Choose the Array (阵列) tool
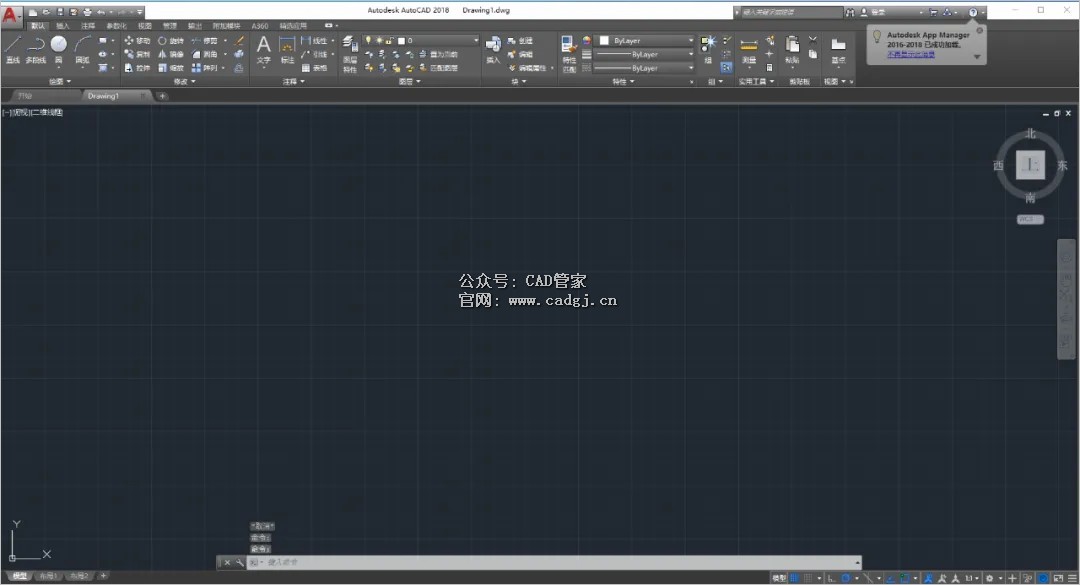The width and height of the screenshot is (1080, 585). 205,68
